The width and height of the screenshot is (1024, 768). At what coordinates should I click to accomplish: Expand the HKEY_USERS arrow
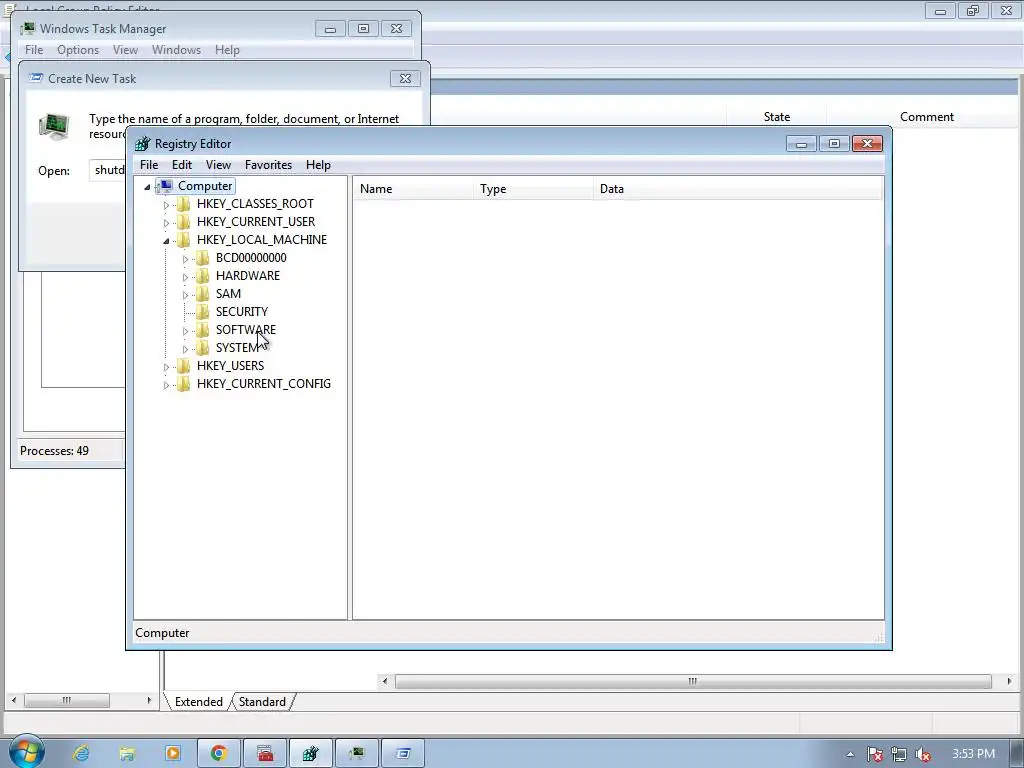point(166,367)
